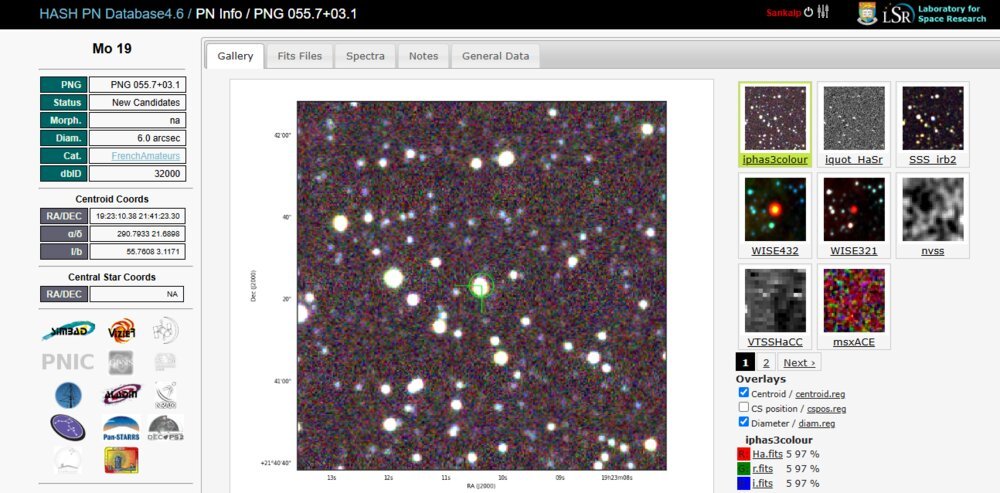Click the grey square survey logo beside PNIC

[121, 362]
